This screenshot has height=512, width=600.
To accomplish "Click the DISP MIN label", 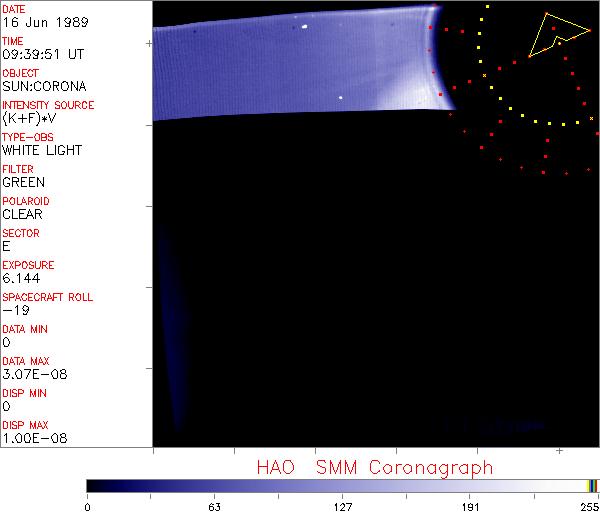I will [24, 393].
